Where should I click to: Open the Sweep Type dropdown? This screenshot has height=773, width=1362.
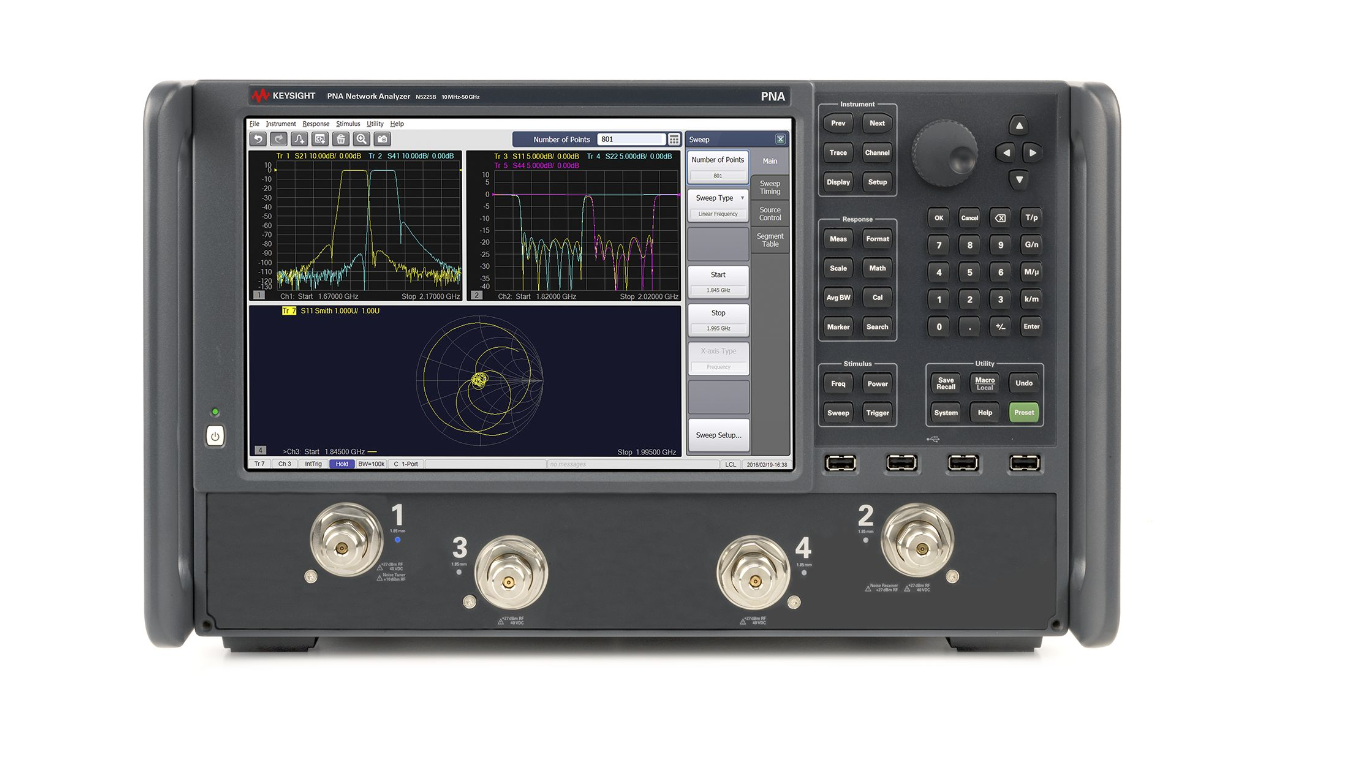click(x=717, y=197)
